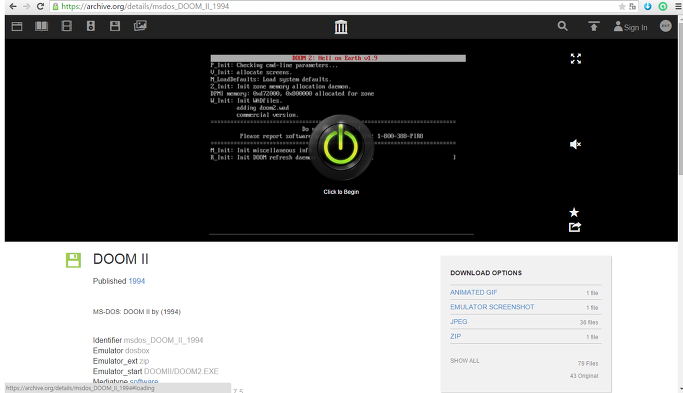Open the search magnifier in nav bar
683x393 pixels.
[x=562, y=26]
